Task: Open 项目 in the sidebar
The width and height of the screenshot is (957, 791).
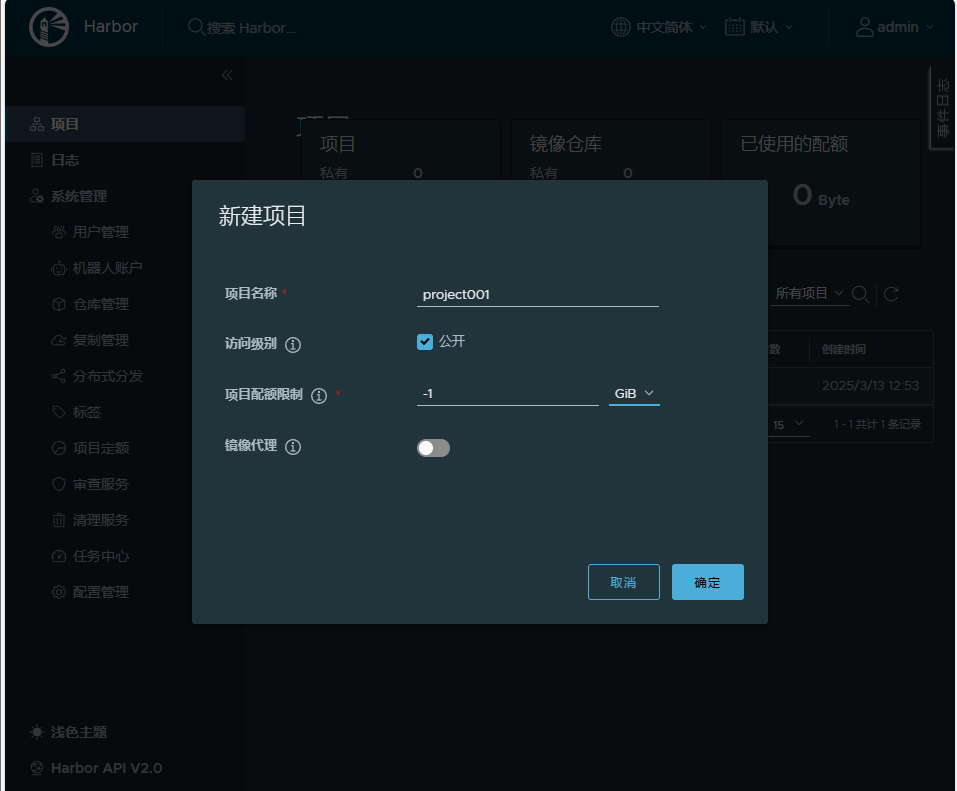Action: coord(125,124)
